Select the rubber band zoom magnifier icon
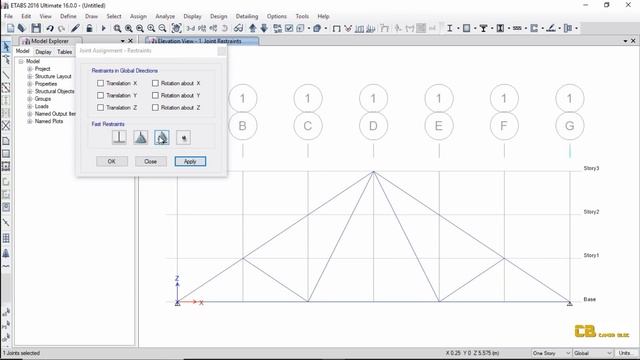 117,28
